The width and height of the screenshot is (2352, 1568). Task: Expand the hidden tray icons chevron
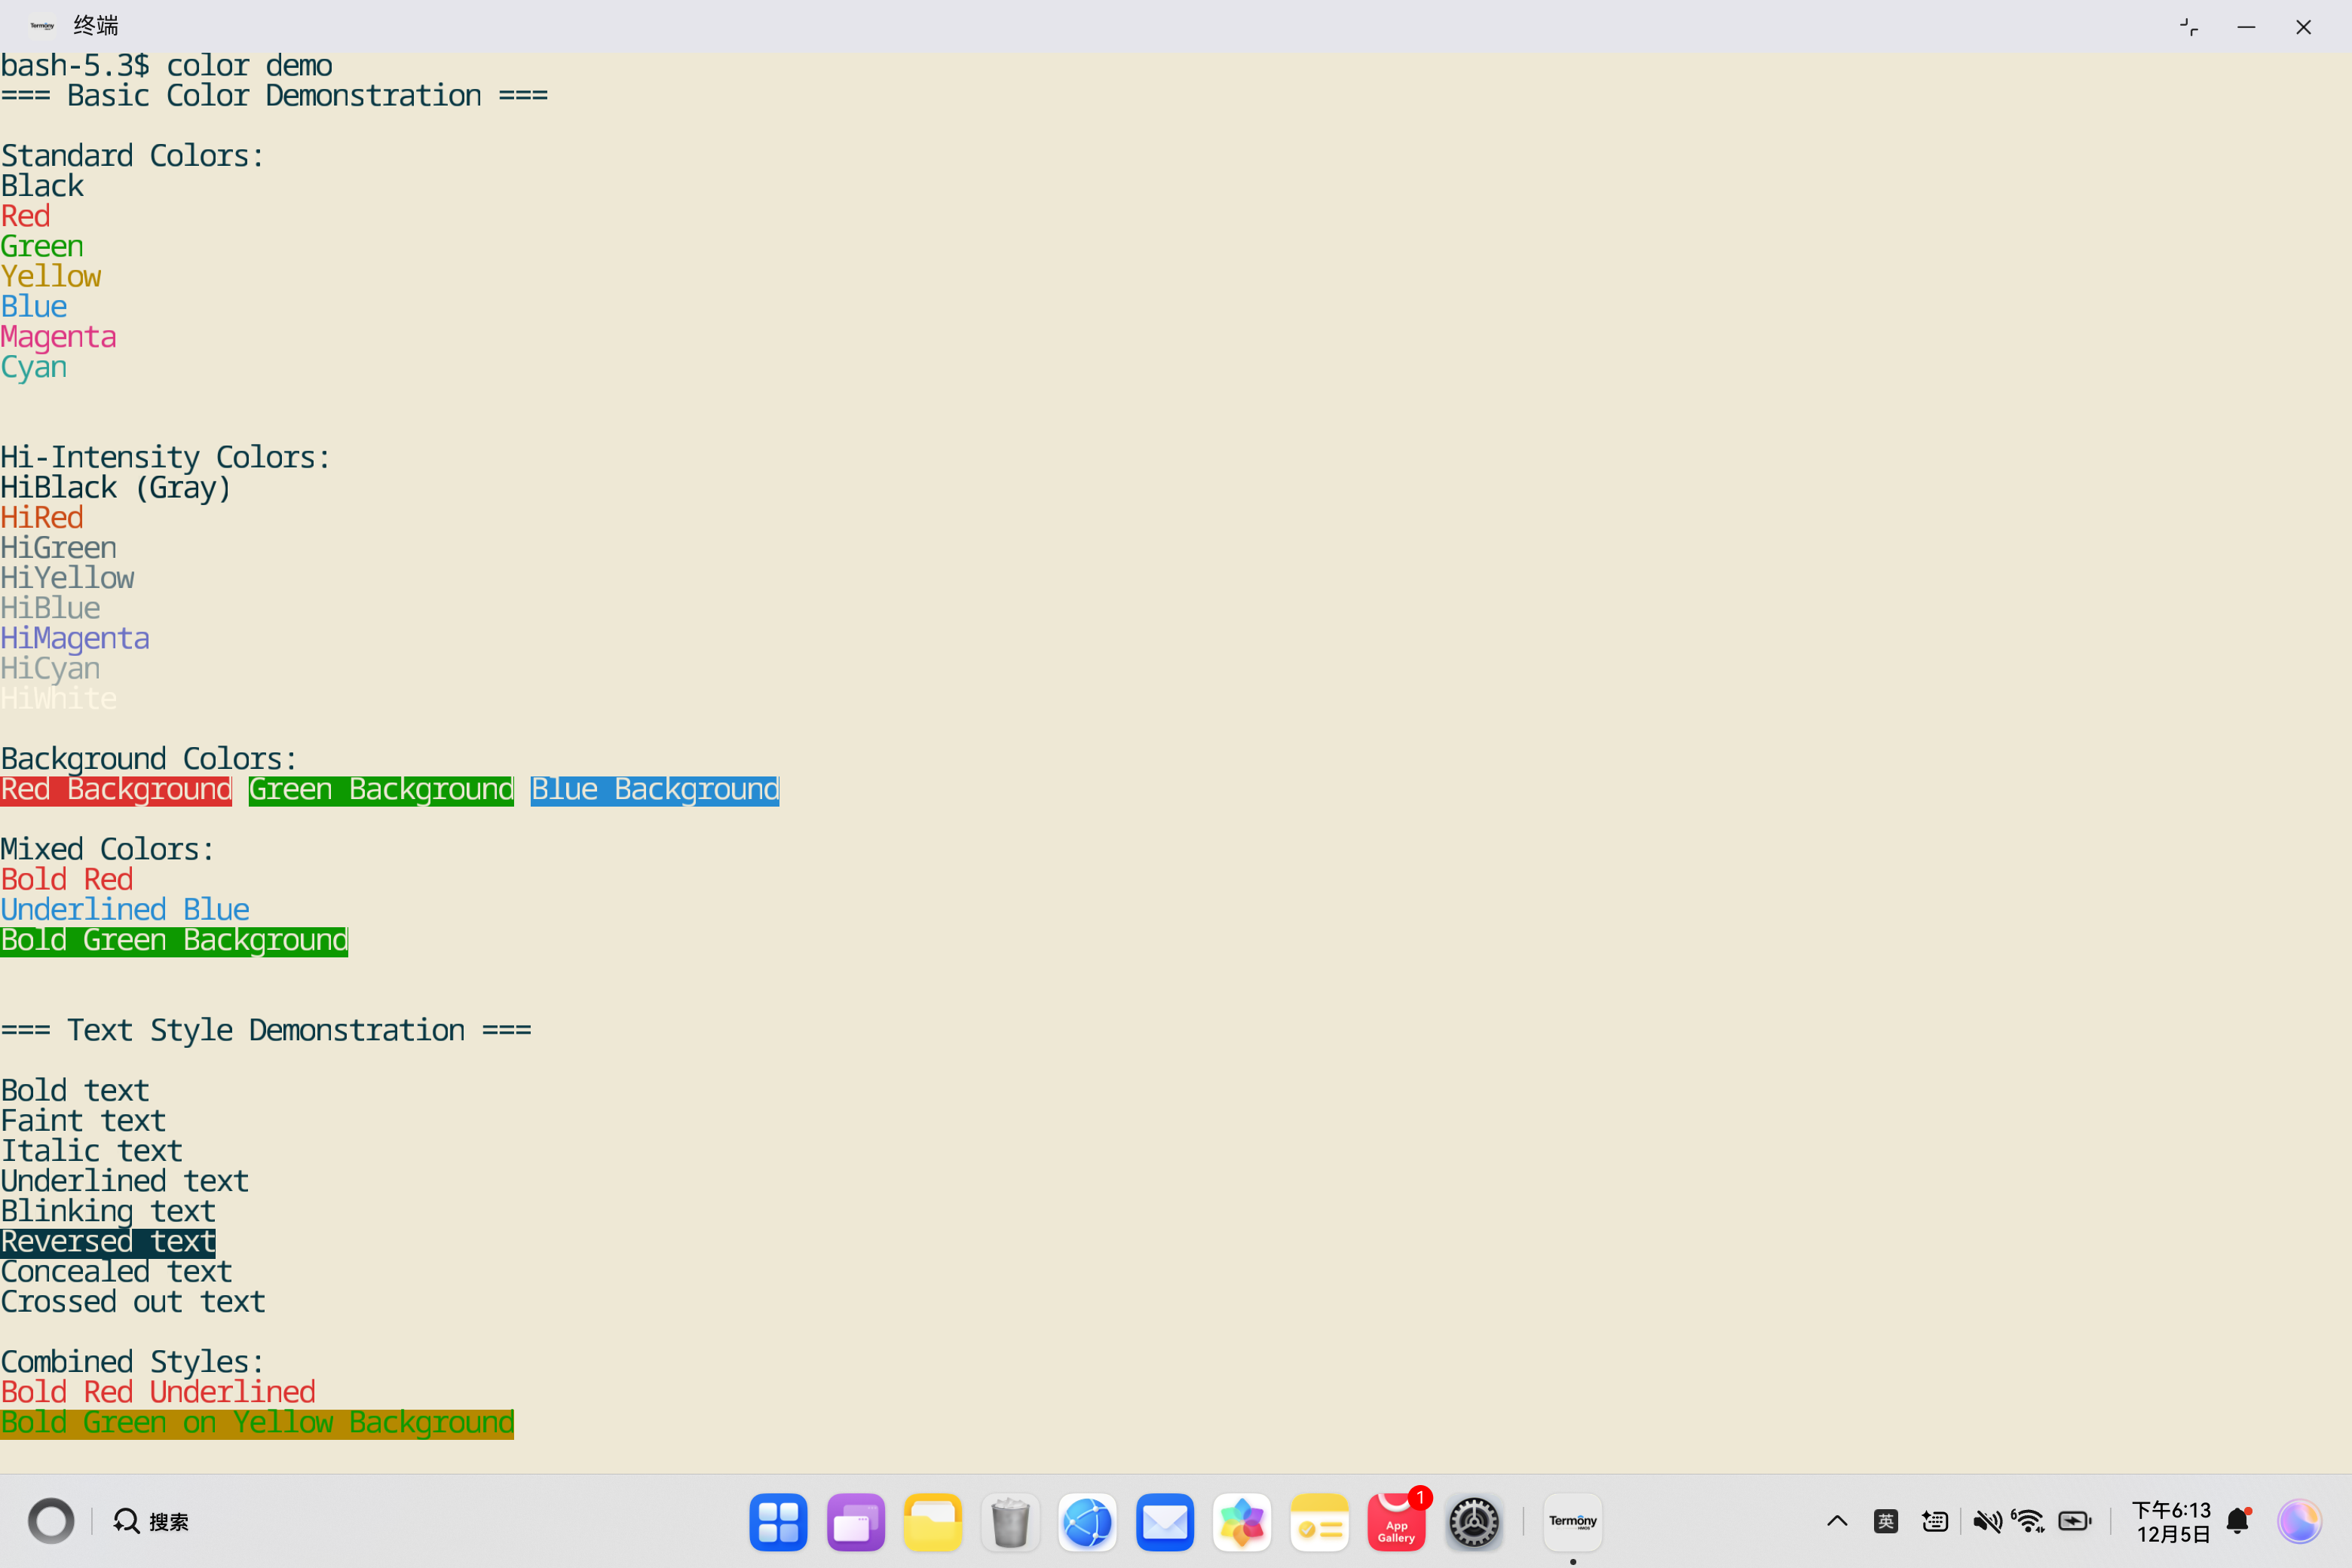1837,1522
